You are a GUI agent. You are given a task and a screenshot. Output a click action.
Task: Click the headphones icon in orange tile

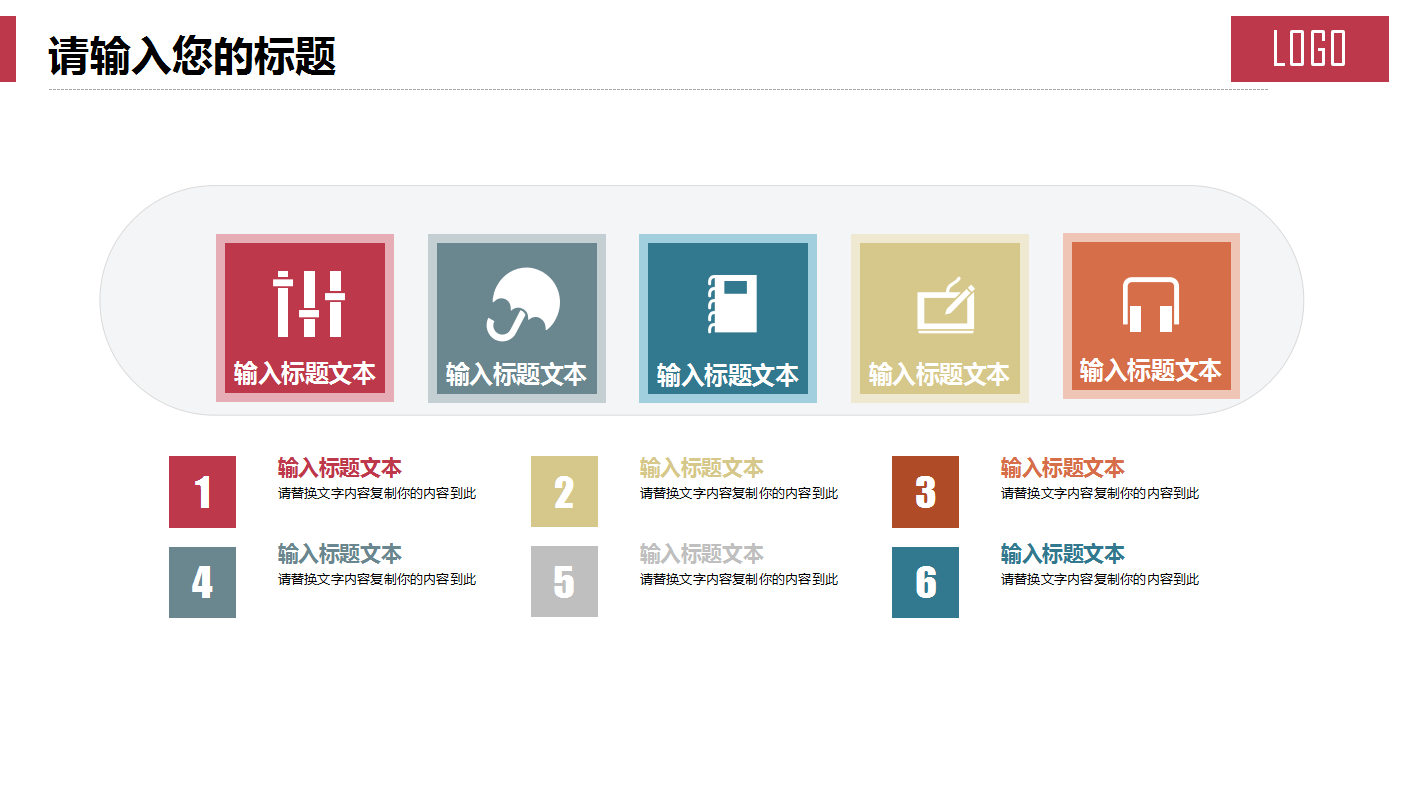(x=1150, y=304)
